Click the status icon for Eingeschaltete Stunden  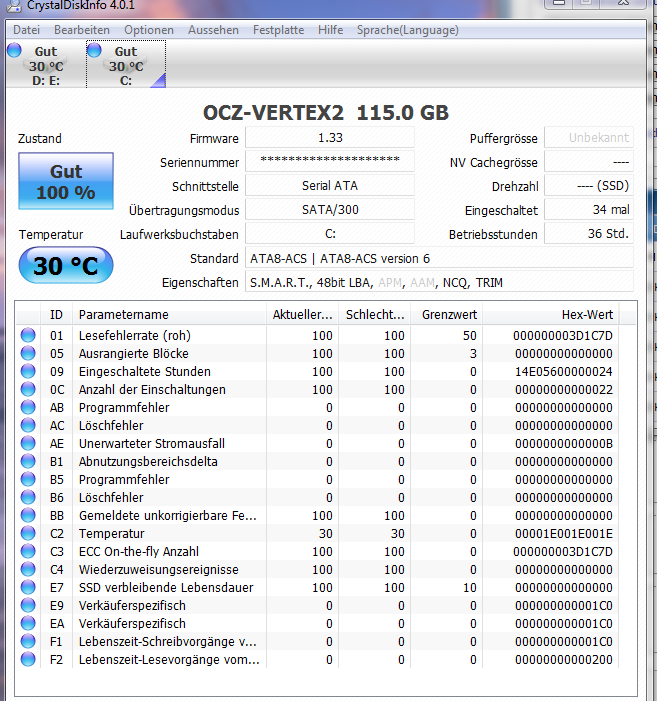[x=28, y=371]
